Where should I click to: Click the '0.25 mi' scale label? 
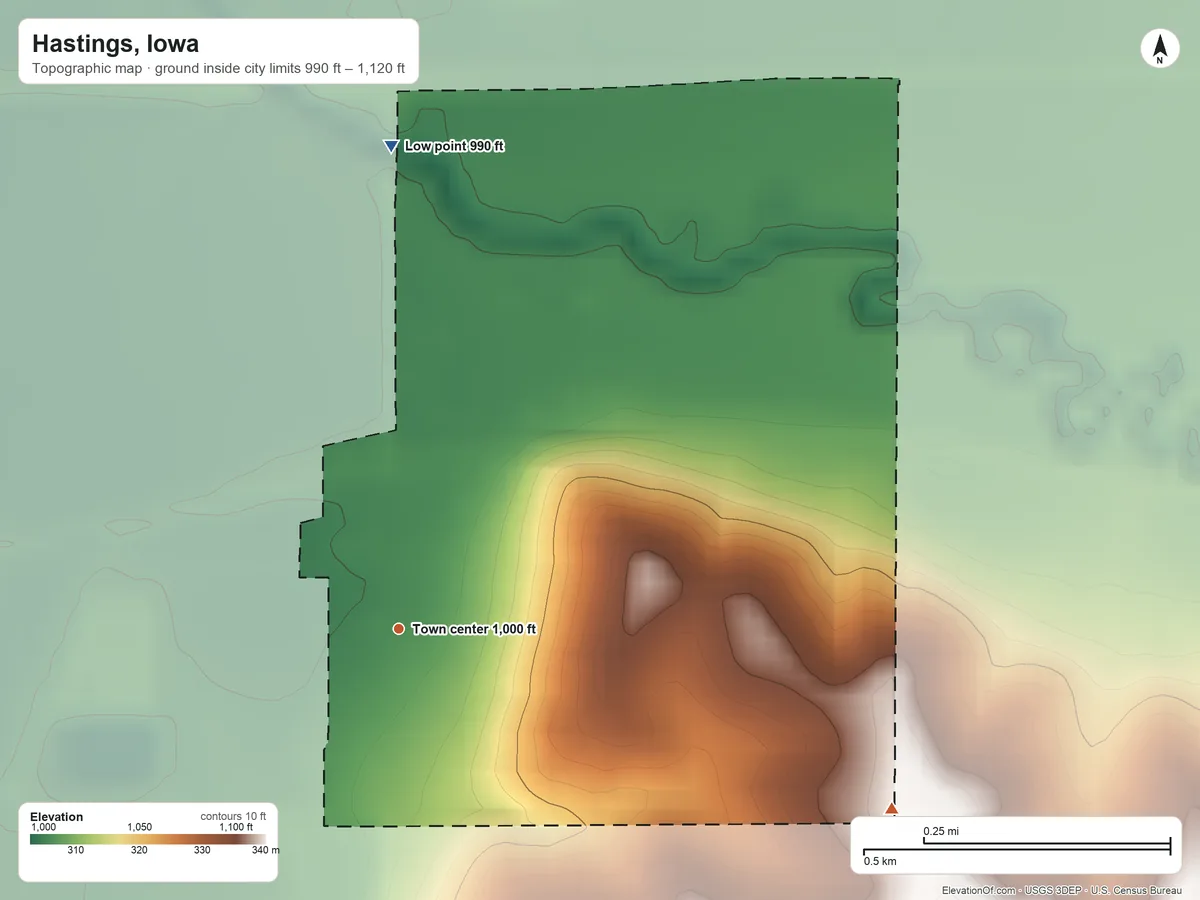pyautogui.click(x=941, y=831)
